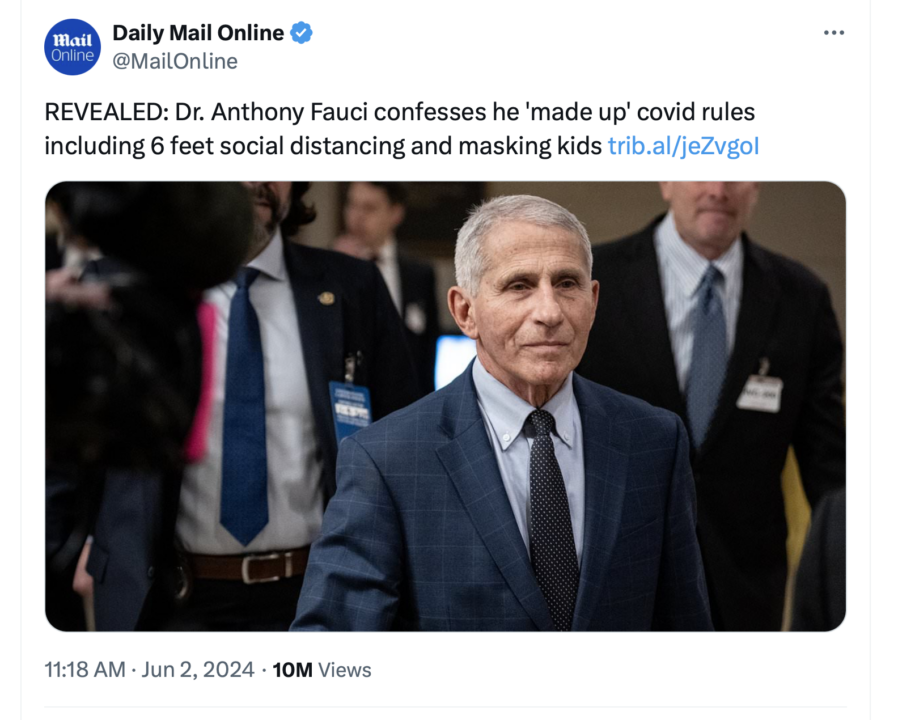Click the 10M view count number
Viewport: 898px width, 720px height.
(x=292, y=670)
